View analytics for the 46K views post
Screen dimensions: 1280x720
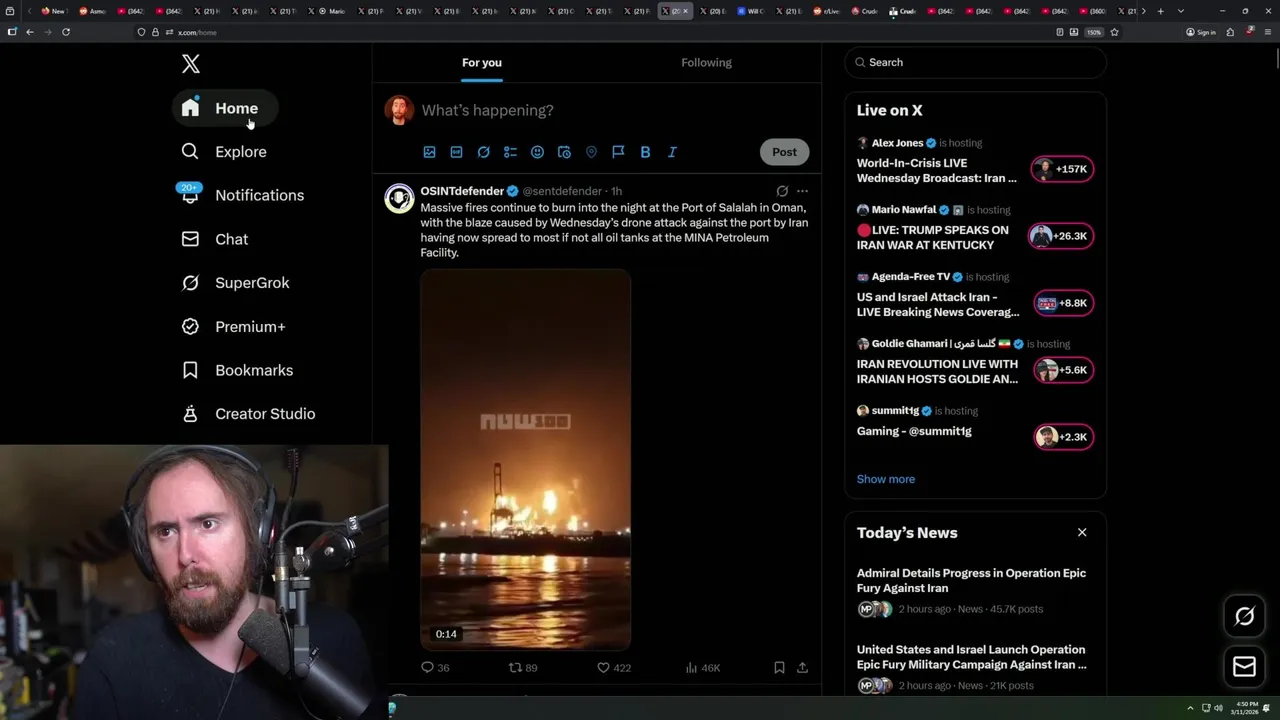(702, 667)
